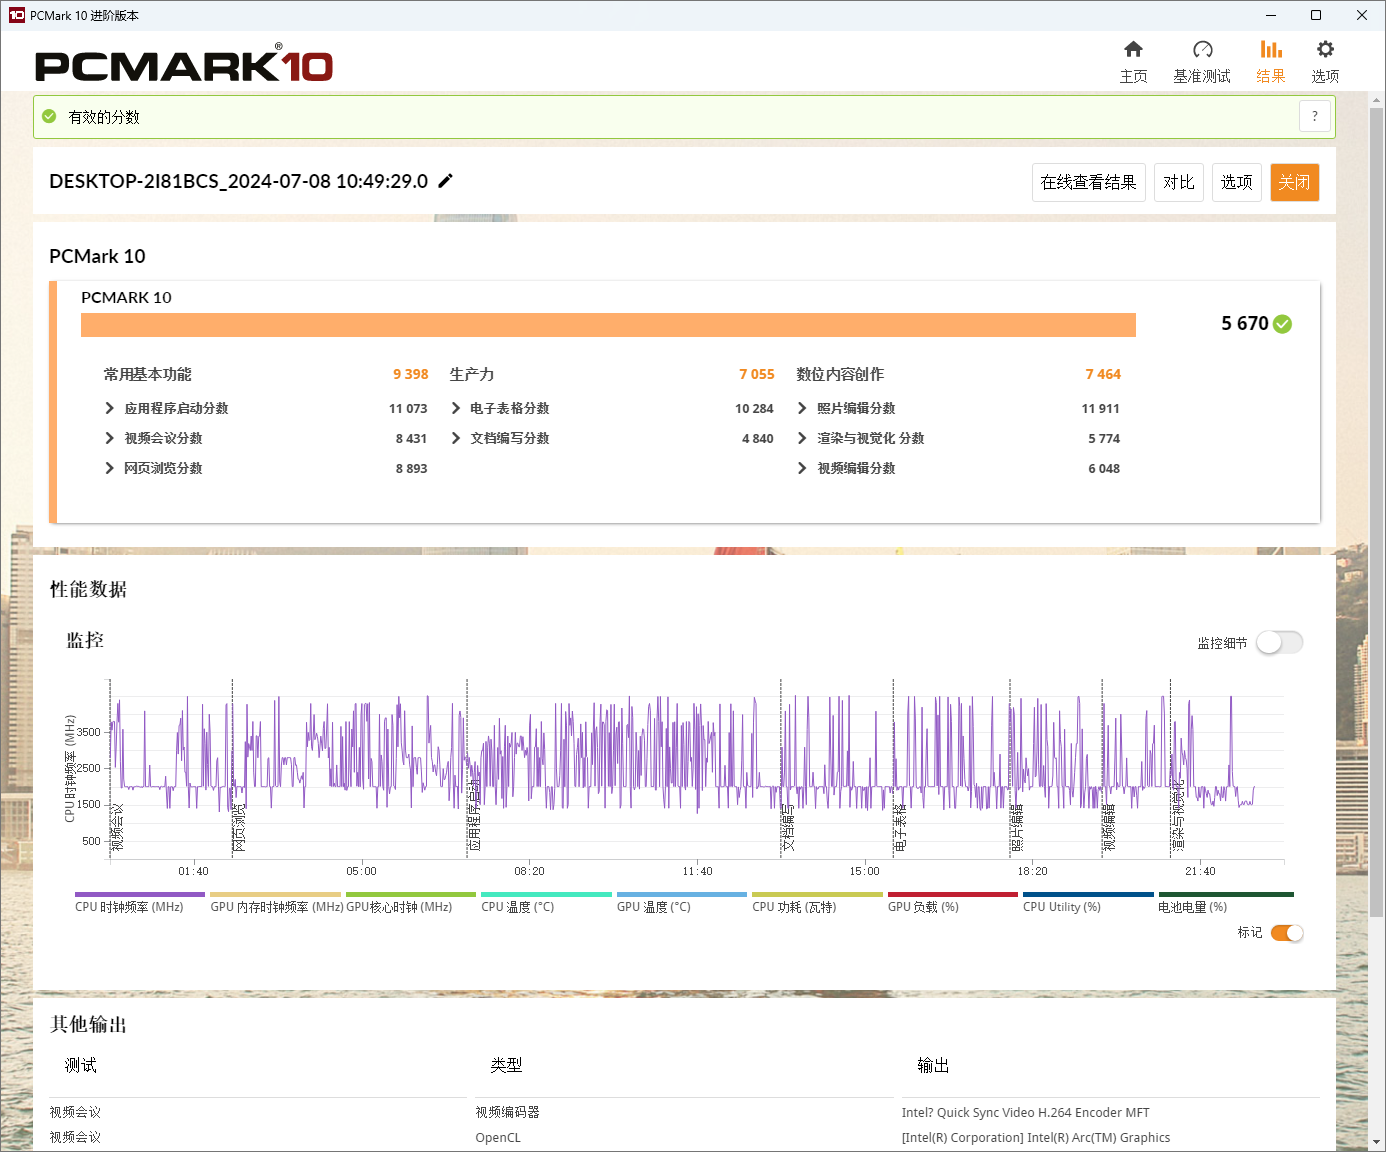Viewport: 1386px width, 1152px height.
Task: Open the 选项 gear icon in top nav
Action: click(1325, 49)
